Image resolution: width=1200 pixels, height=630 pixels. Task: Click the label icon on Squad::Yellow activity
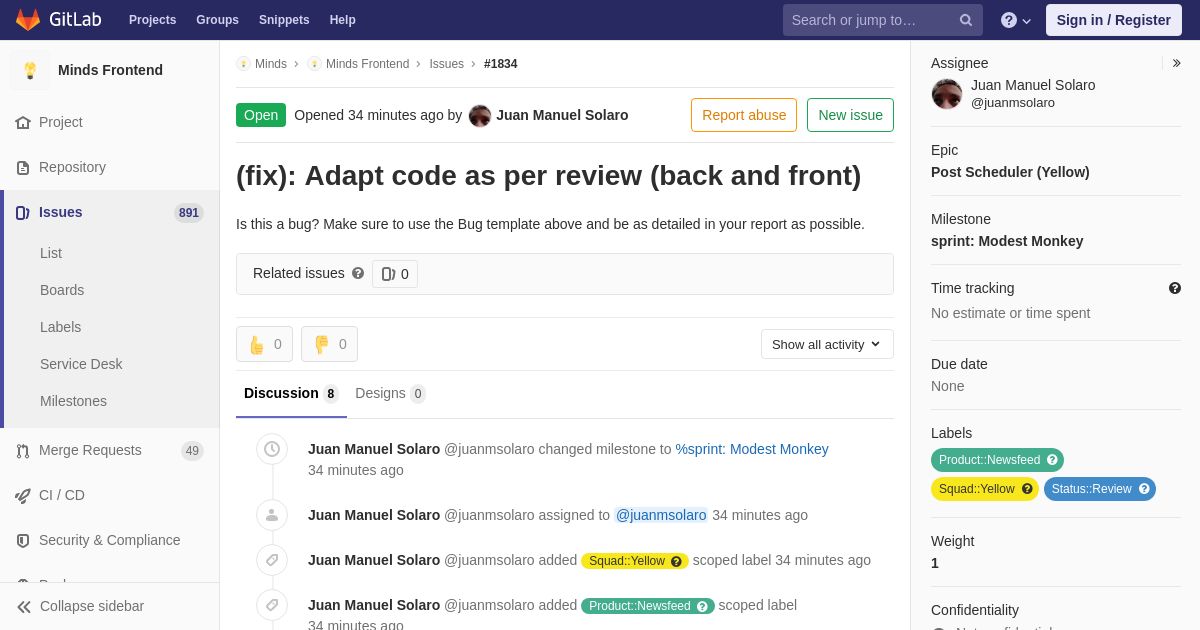[272, 560]
